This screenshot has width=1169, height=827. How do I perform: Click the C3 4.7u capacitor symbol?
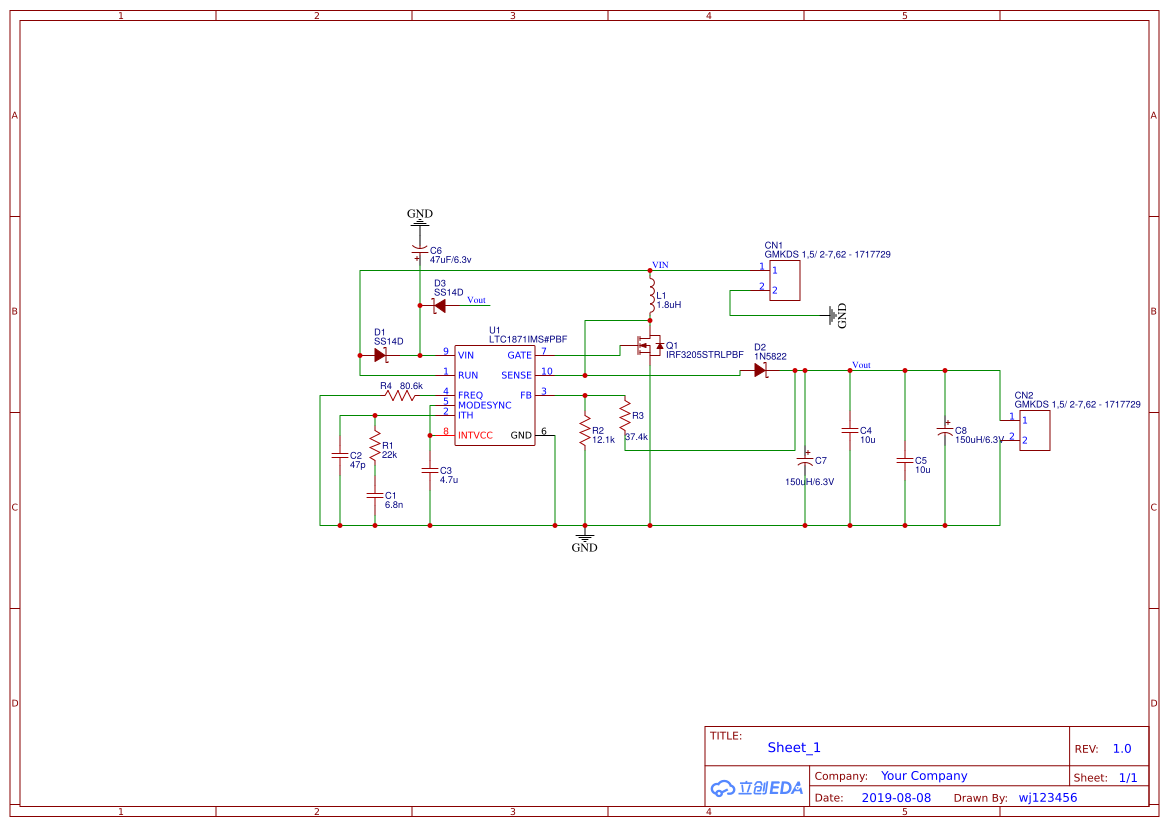(430, 470)
